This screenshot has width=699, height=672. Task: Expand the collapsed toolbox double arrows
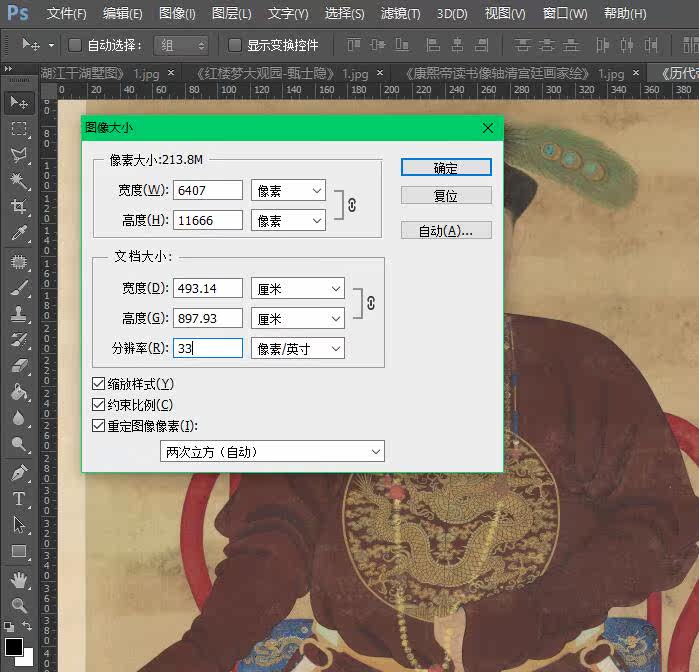[x=8, y=69]
